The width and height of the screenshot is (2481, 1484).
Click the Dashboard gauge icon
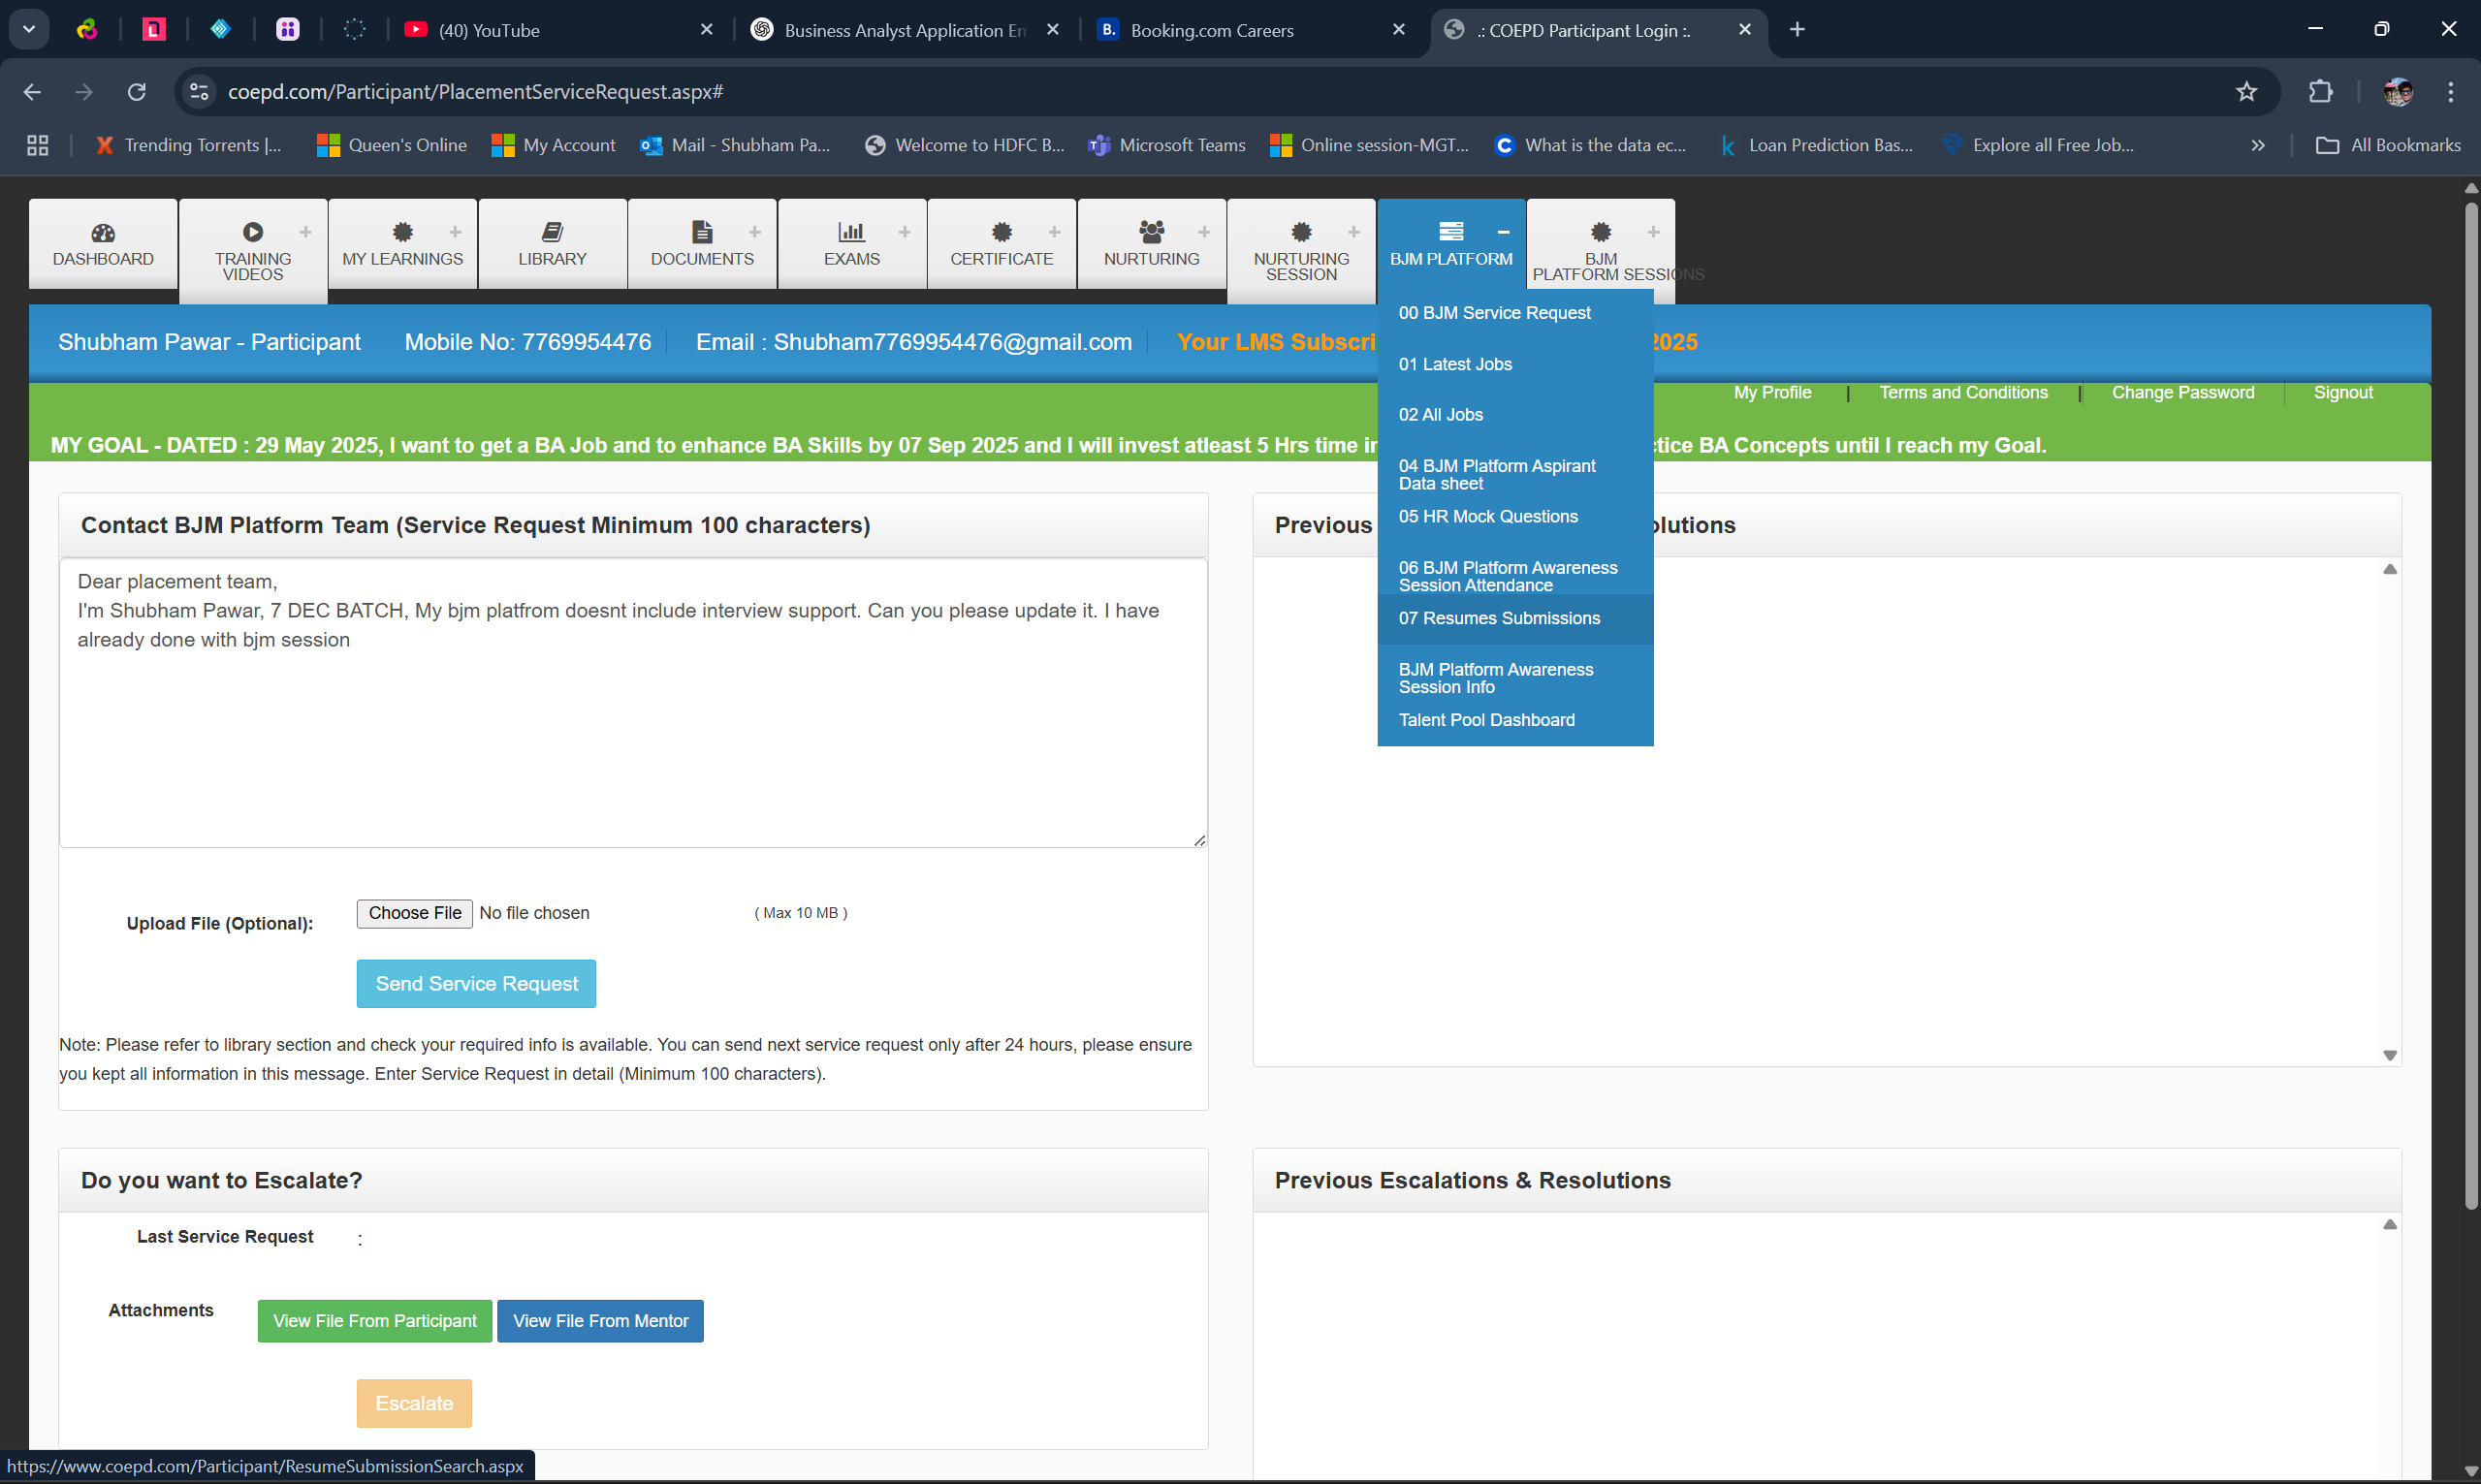[x=103, y=233]
